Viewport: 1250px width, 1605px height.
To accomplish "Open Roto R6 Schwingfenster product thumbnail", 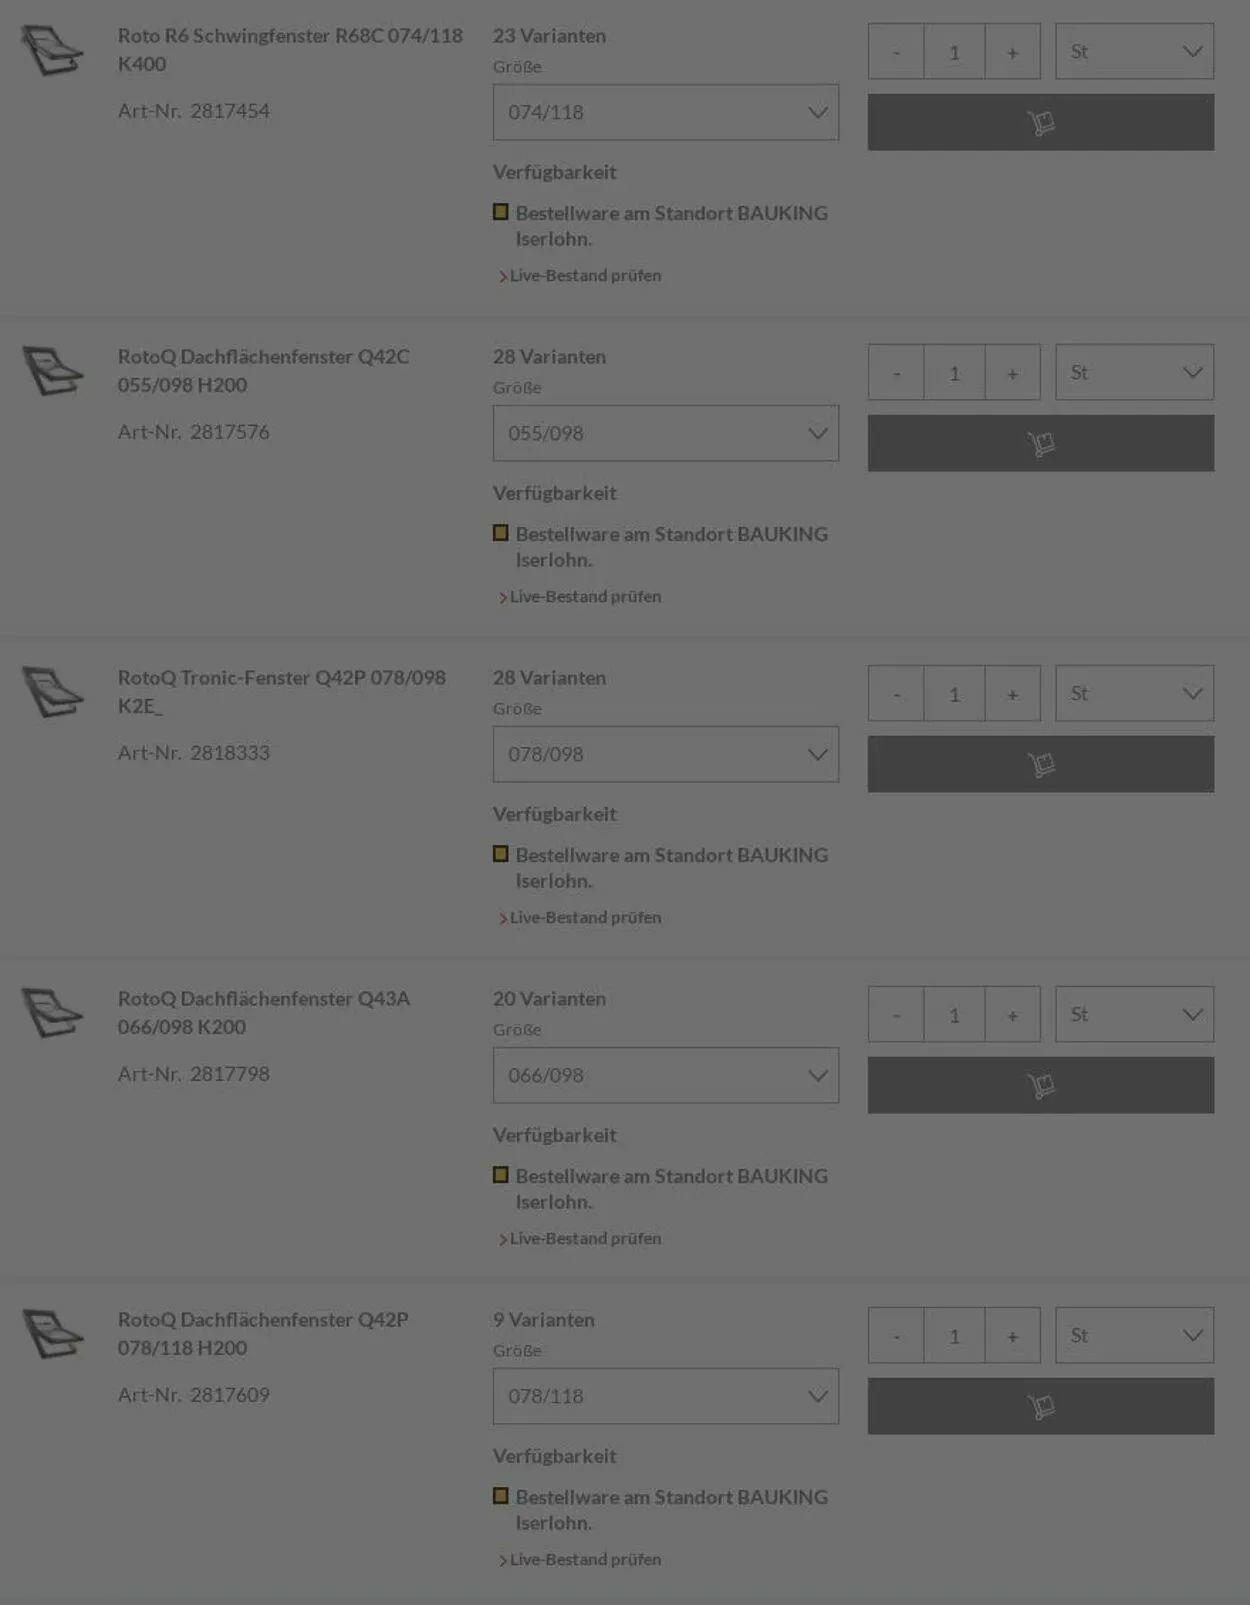I will [x=52, y=51].
